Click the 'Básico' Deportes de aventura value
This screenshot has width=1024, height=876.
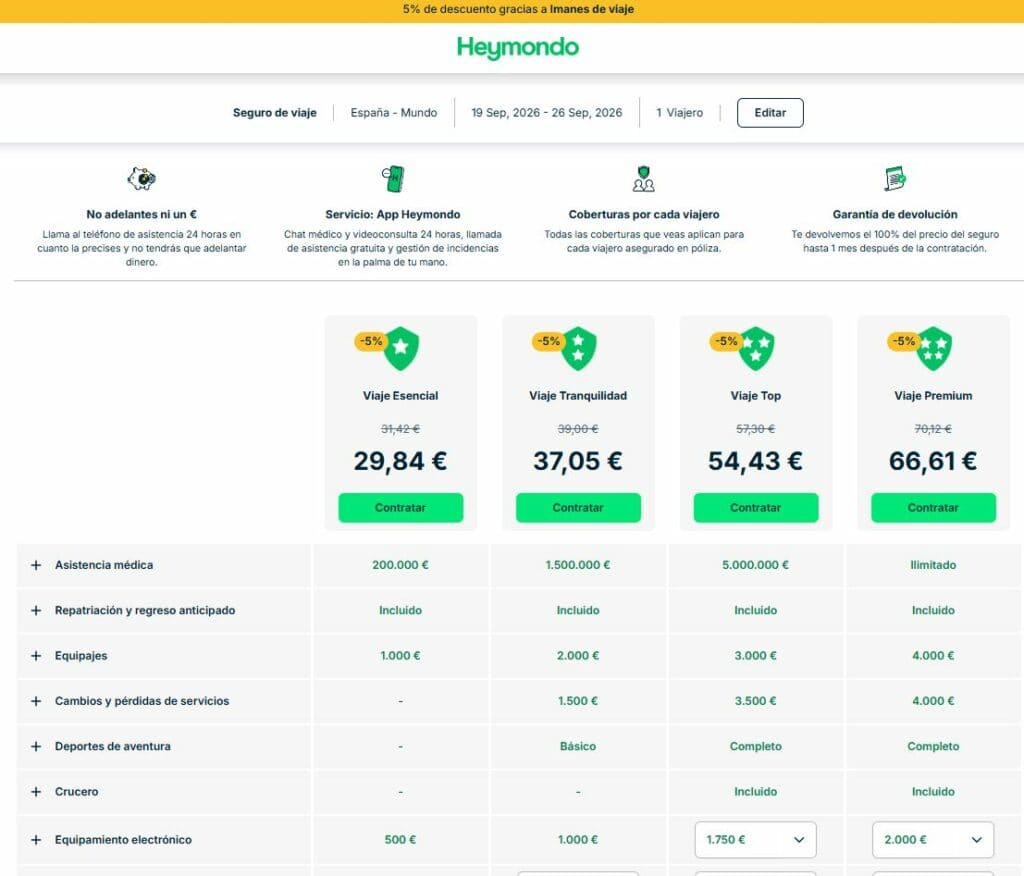pyautogui.click(x=578, y=746)
